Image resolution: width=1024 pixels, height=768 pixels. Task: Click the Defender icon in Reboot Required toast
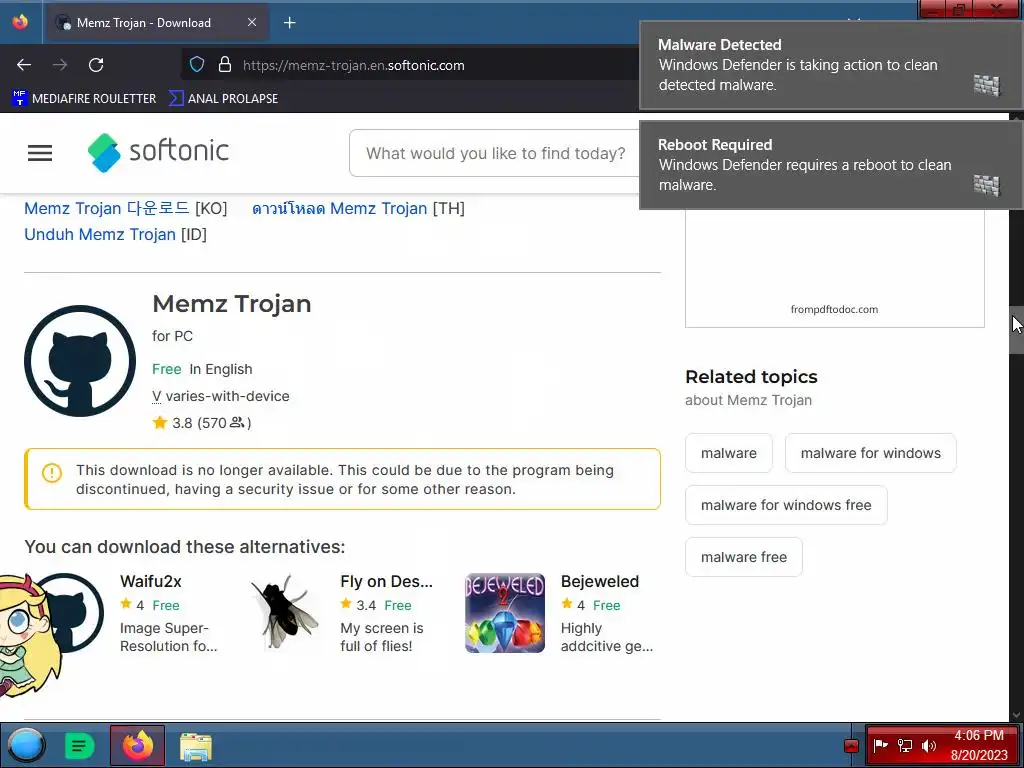pyautogui.click(x=987, y=185)
